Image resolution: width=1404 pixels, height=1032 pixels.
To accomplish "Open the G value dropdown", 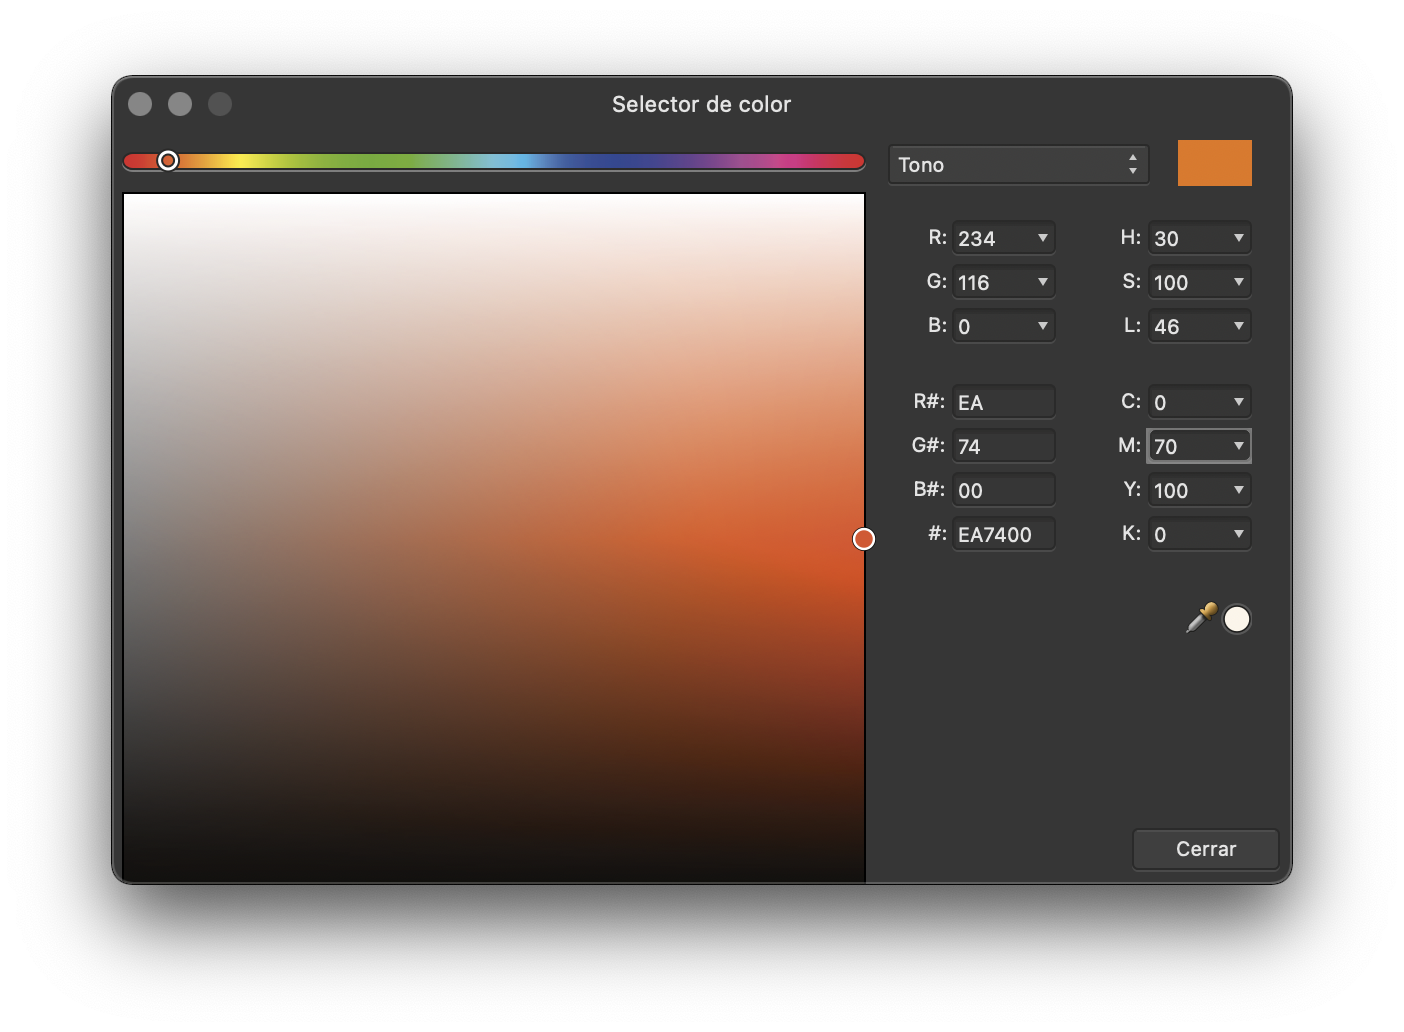I will click(x=1042, y=282).
